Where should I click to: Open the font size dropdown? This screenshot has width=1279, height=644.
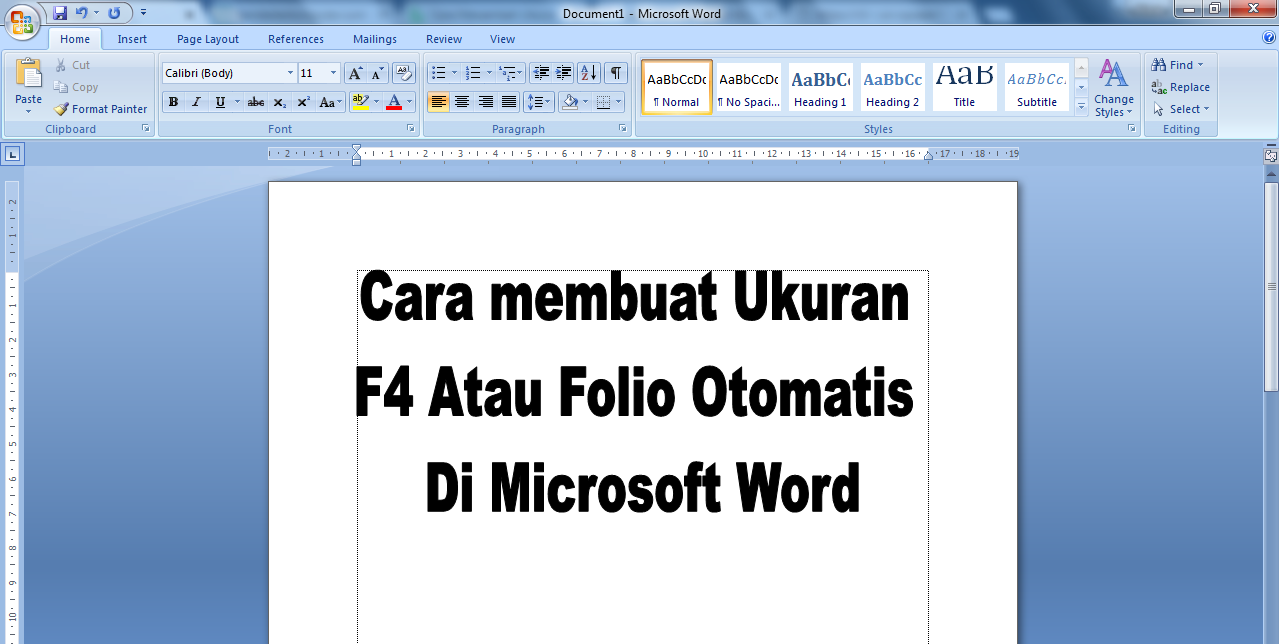point(334,73)
